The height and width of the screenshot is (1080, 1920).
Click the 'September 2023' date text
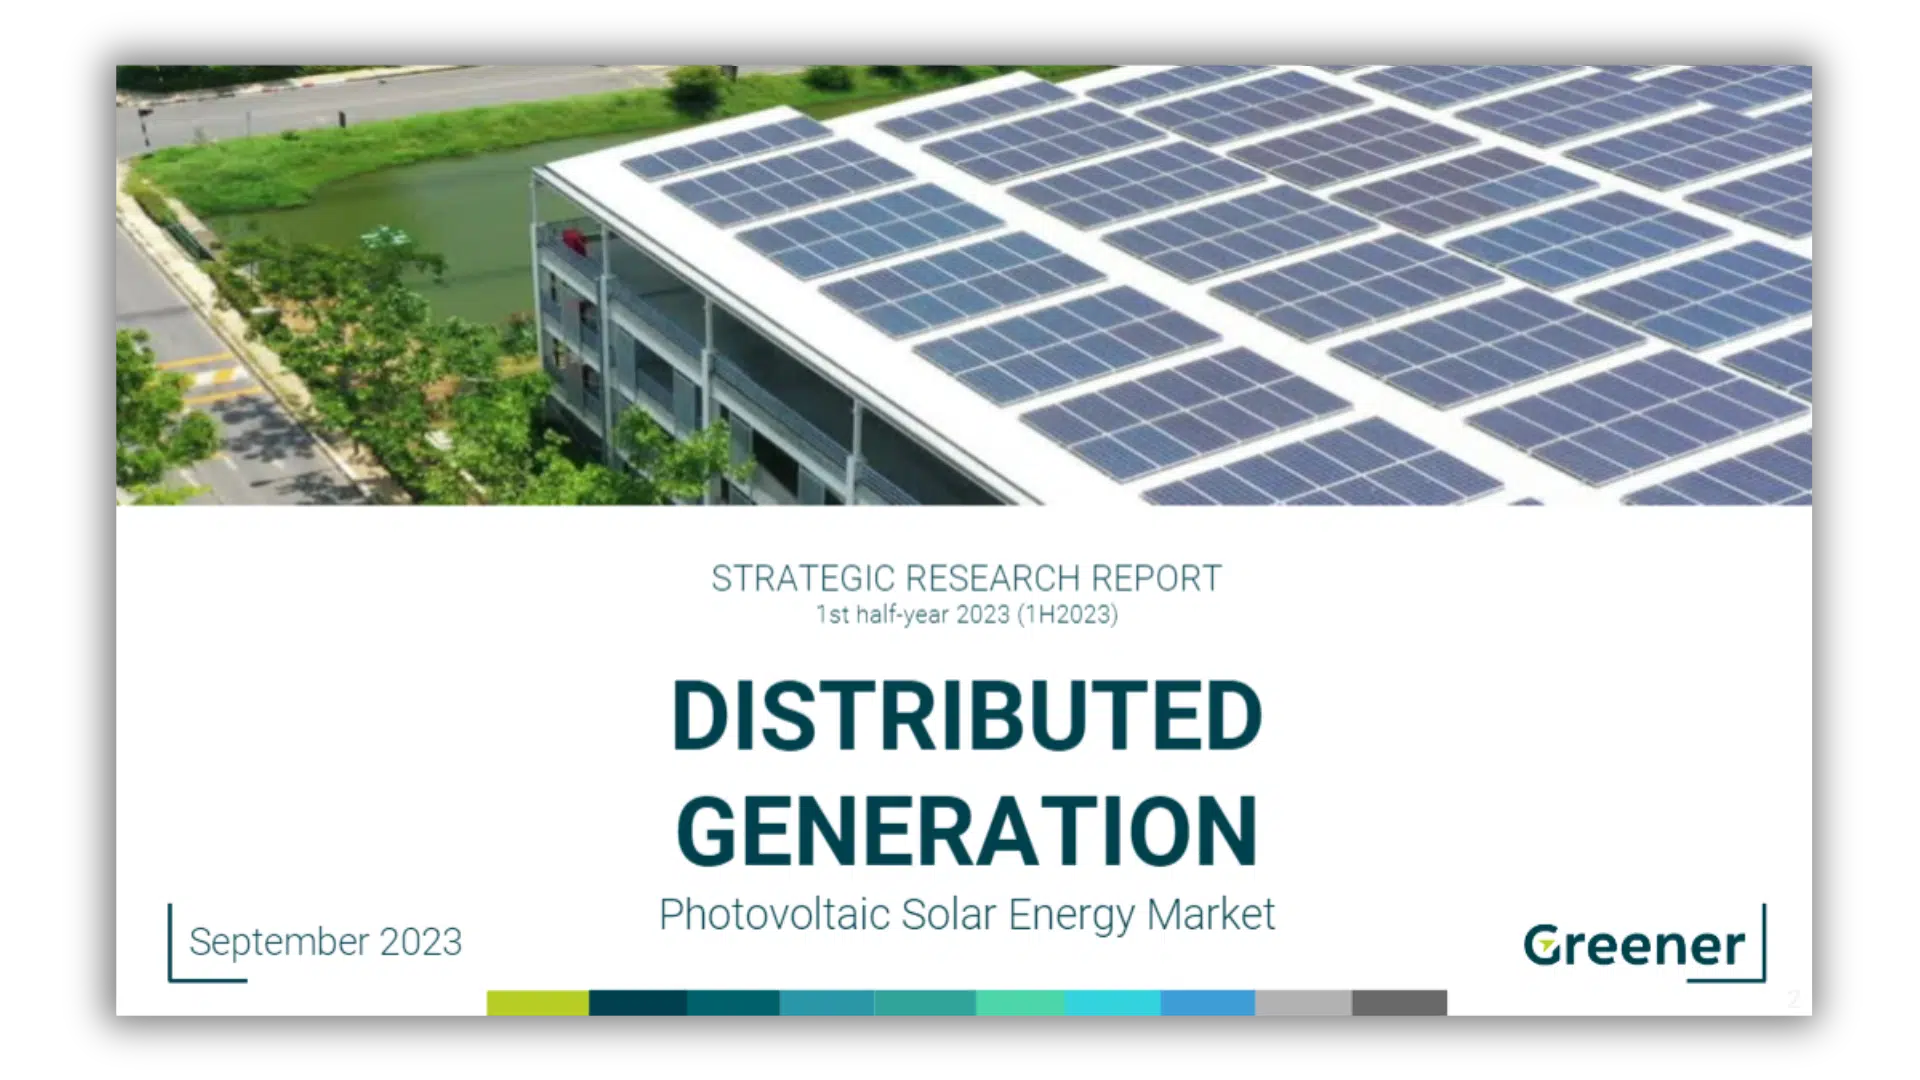tap(325, 942)
